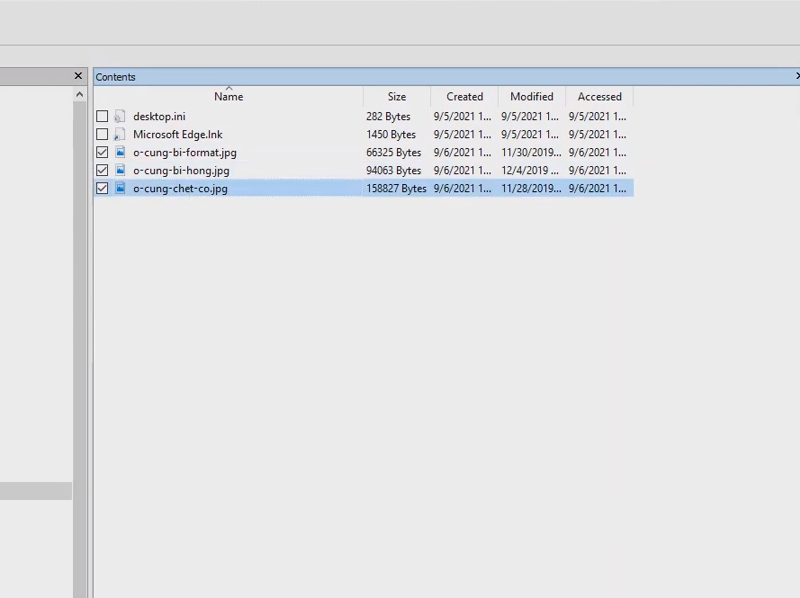This screenshot has width=800, height=598.
Task: Sort by the Created date column
Action: coord(464,97)
